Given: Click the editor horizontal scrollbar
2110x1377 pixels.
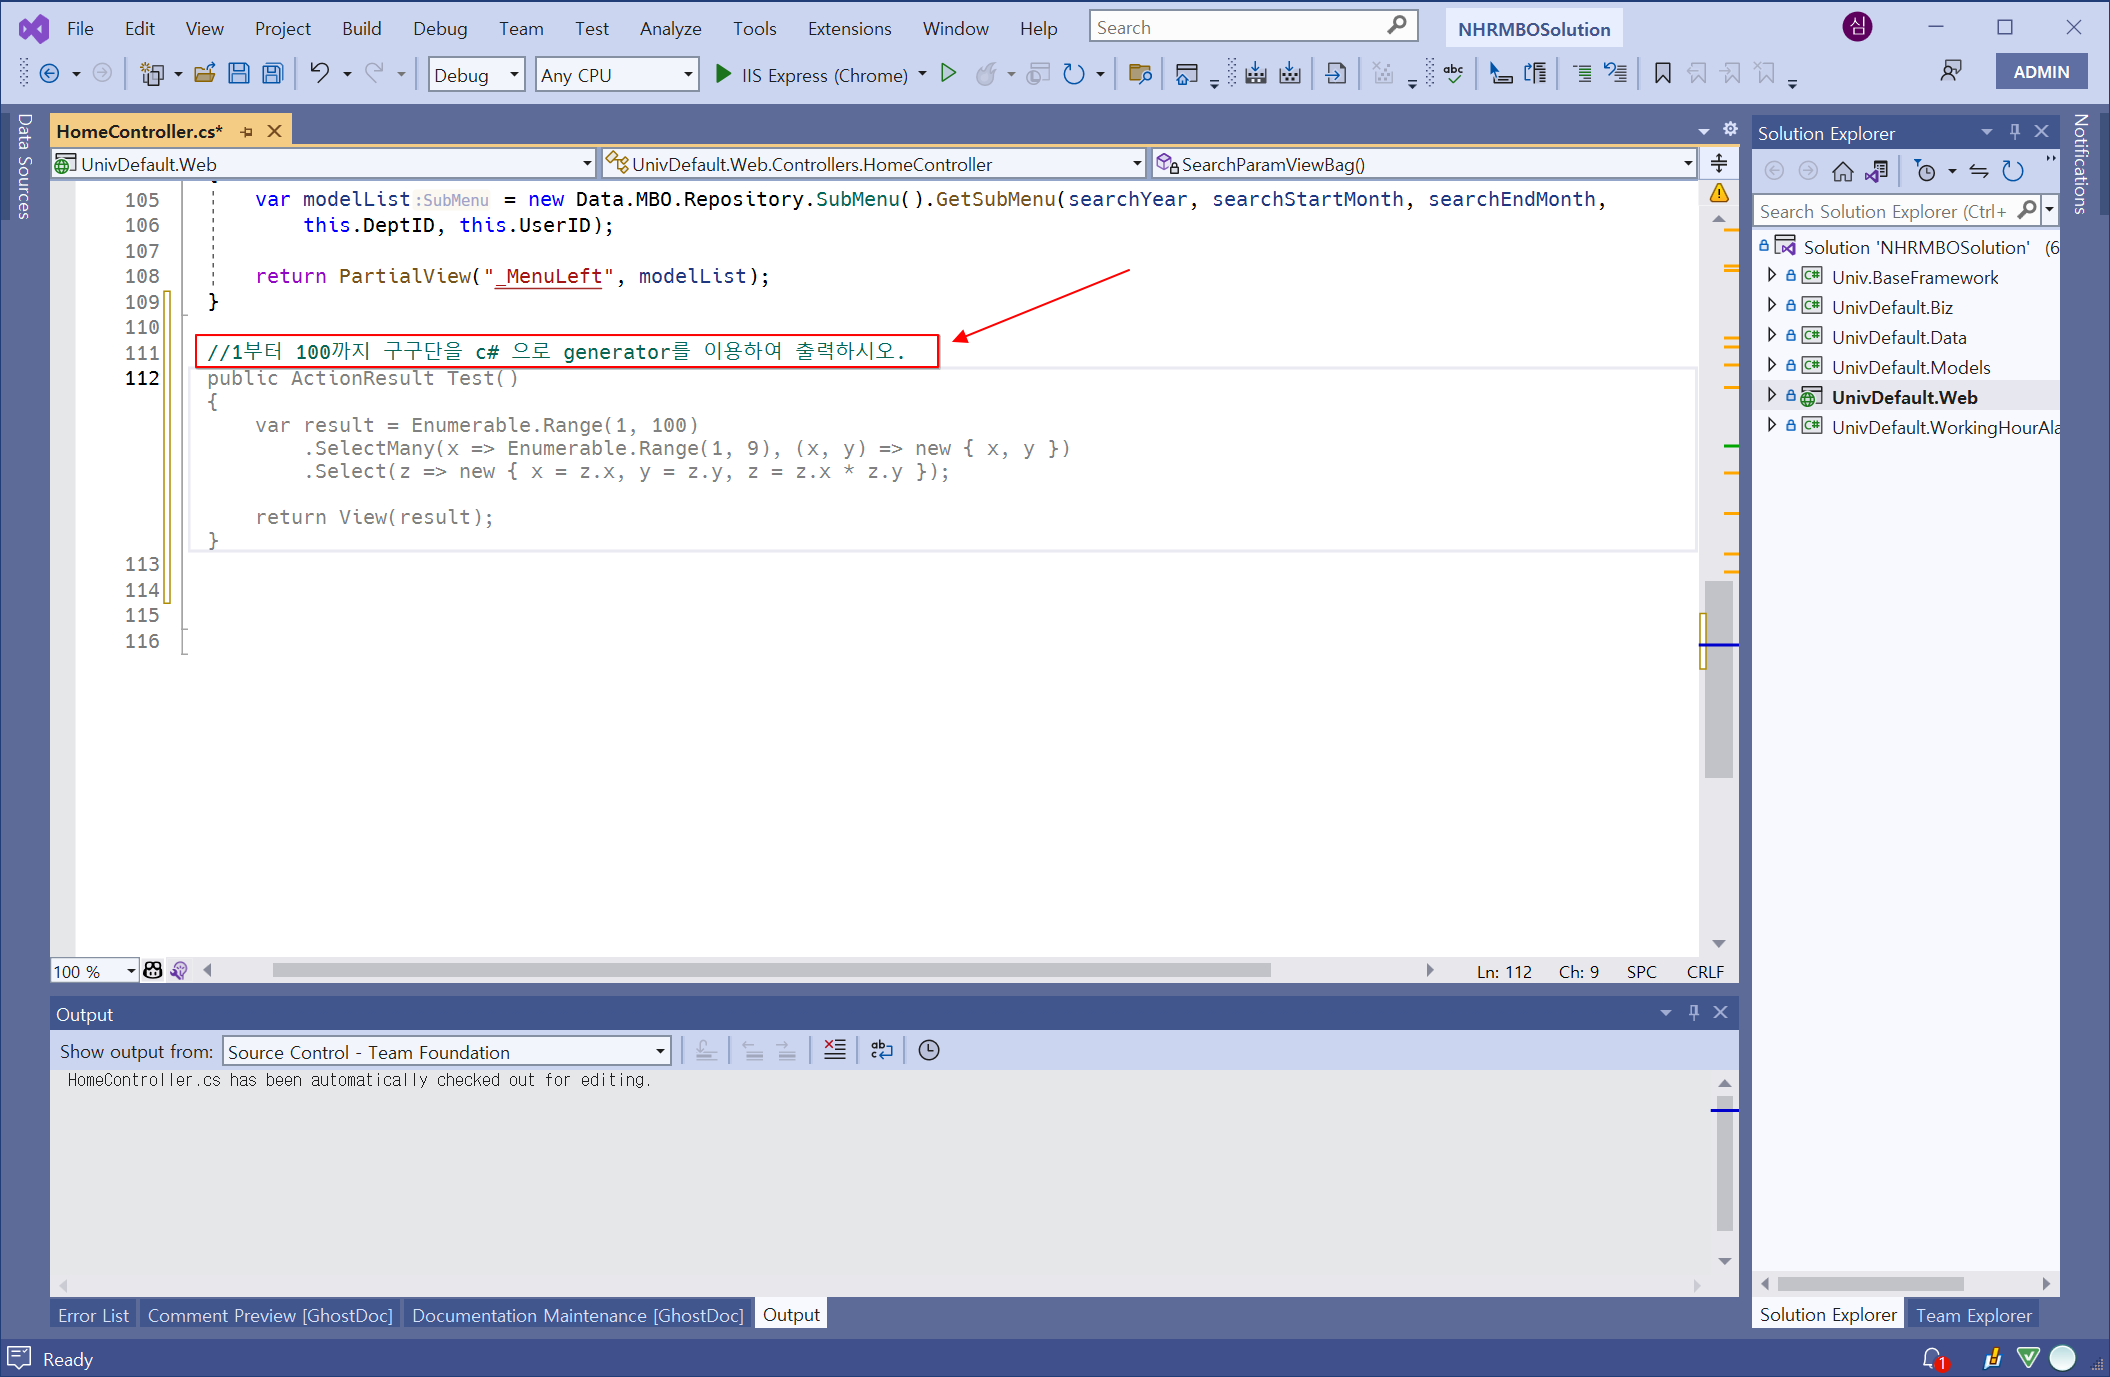Looking at the screenshot, I should tap(770, 970).
